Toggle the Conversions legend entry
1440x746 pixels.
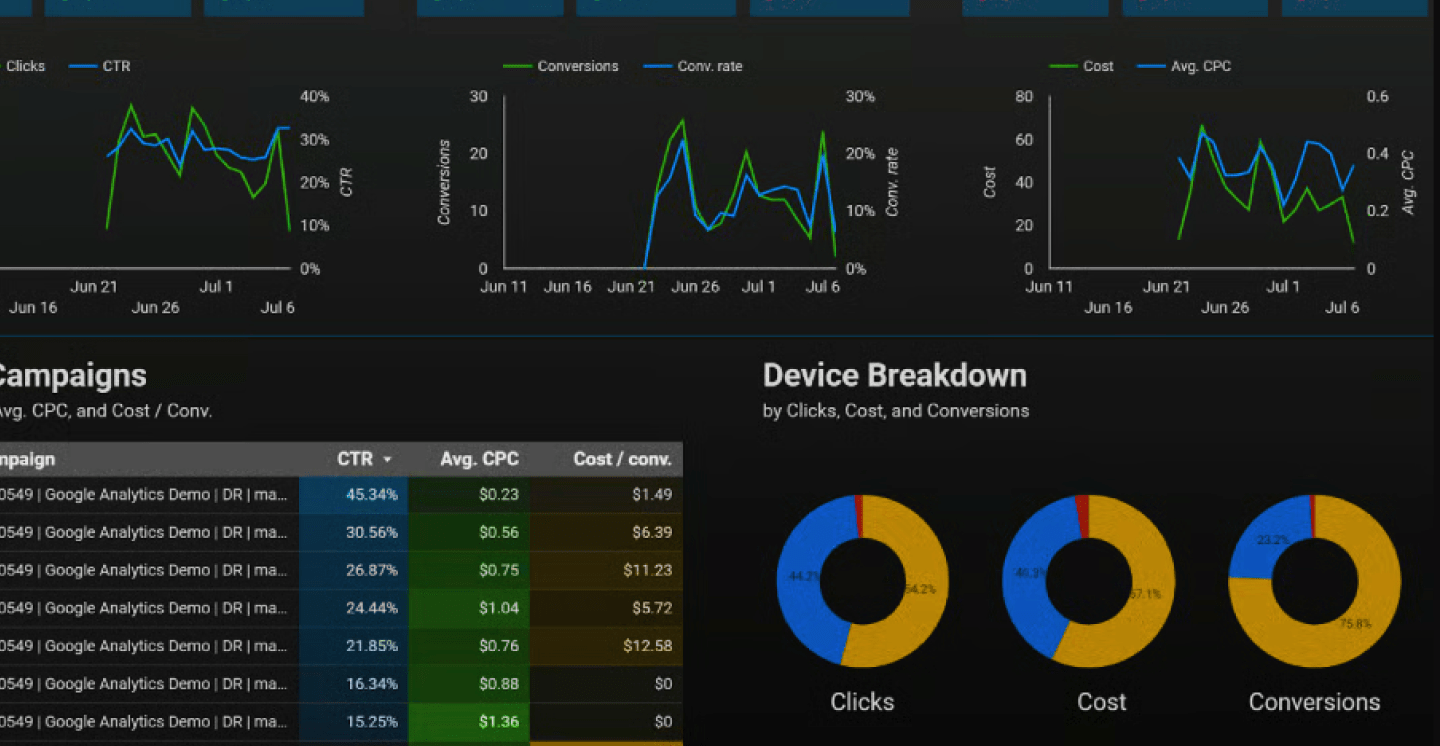coord(560,66)
